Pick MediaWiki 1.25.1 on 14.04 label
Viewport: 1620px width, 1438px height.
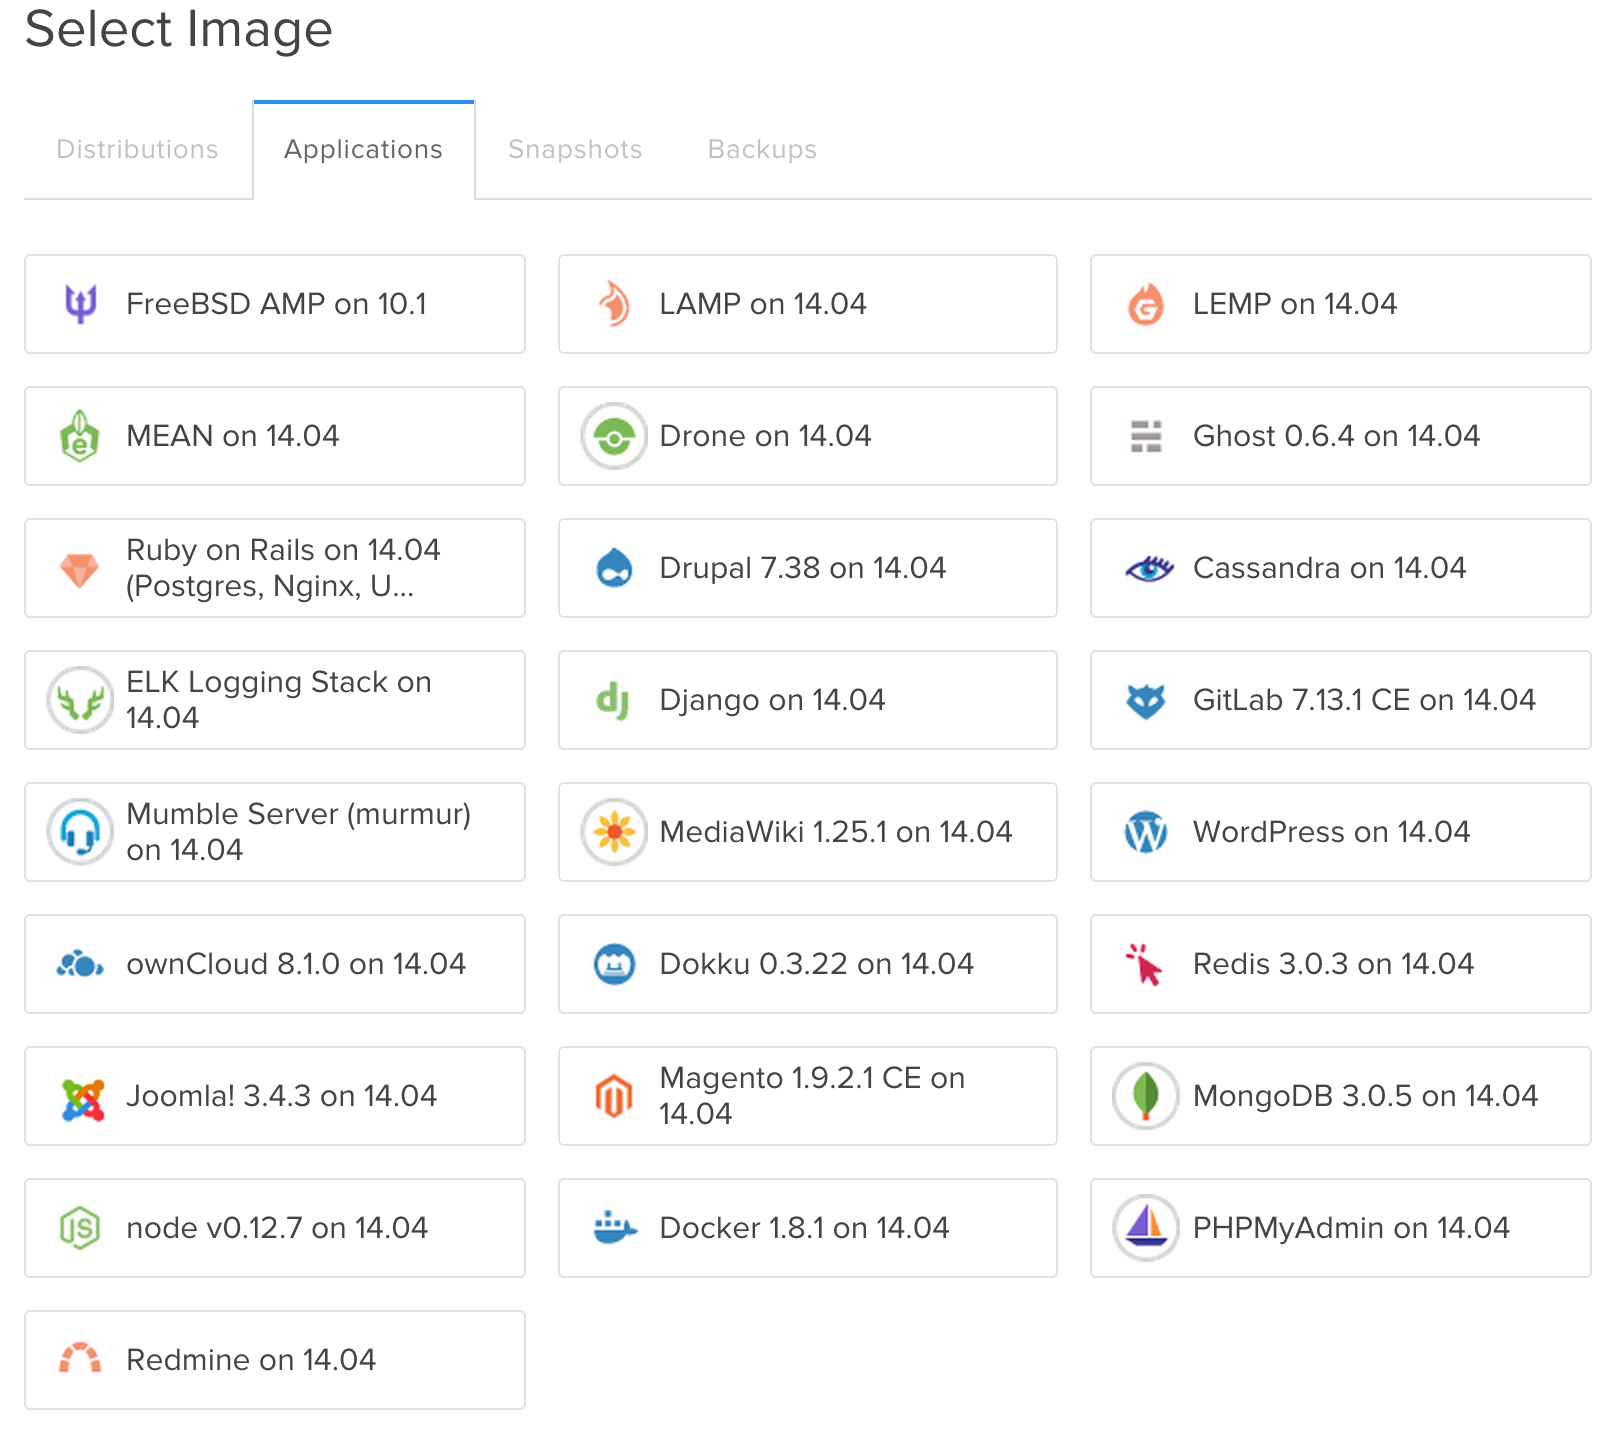click(836, 832)
